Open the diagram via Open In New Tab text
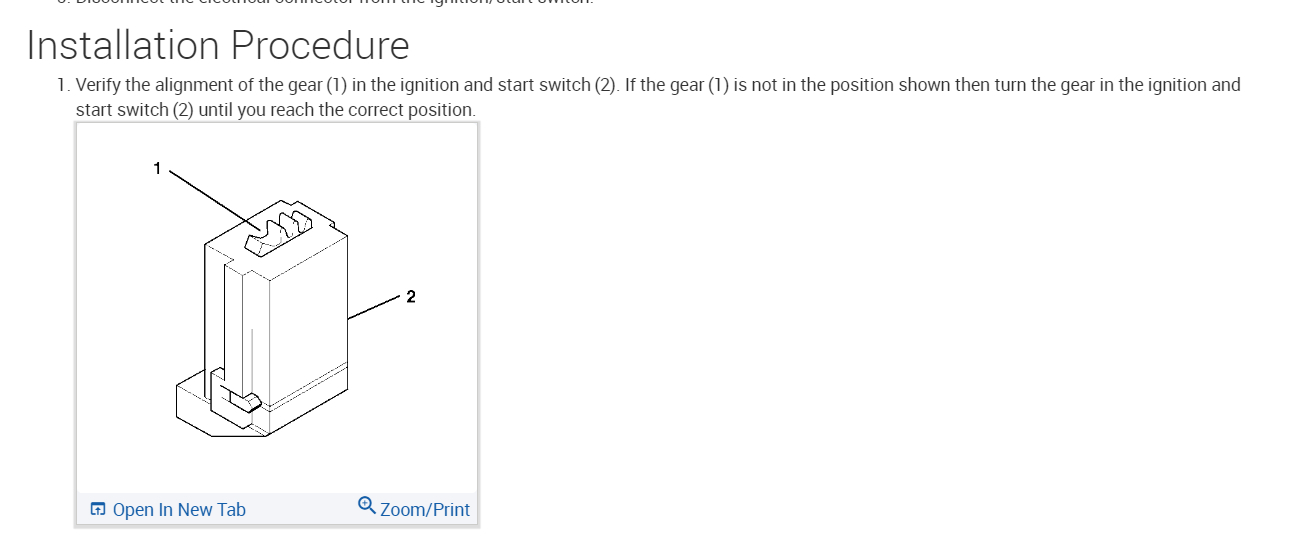 point(179,510)
